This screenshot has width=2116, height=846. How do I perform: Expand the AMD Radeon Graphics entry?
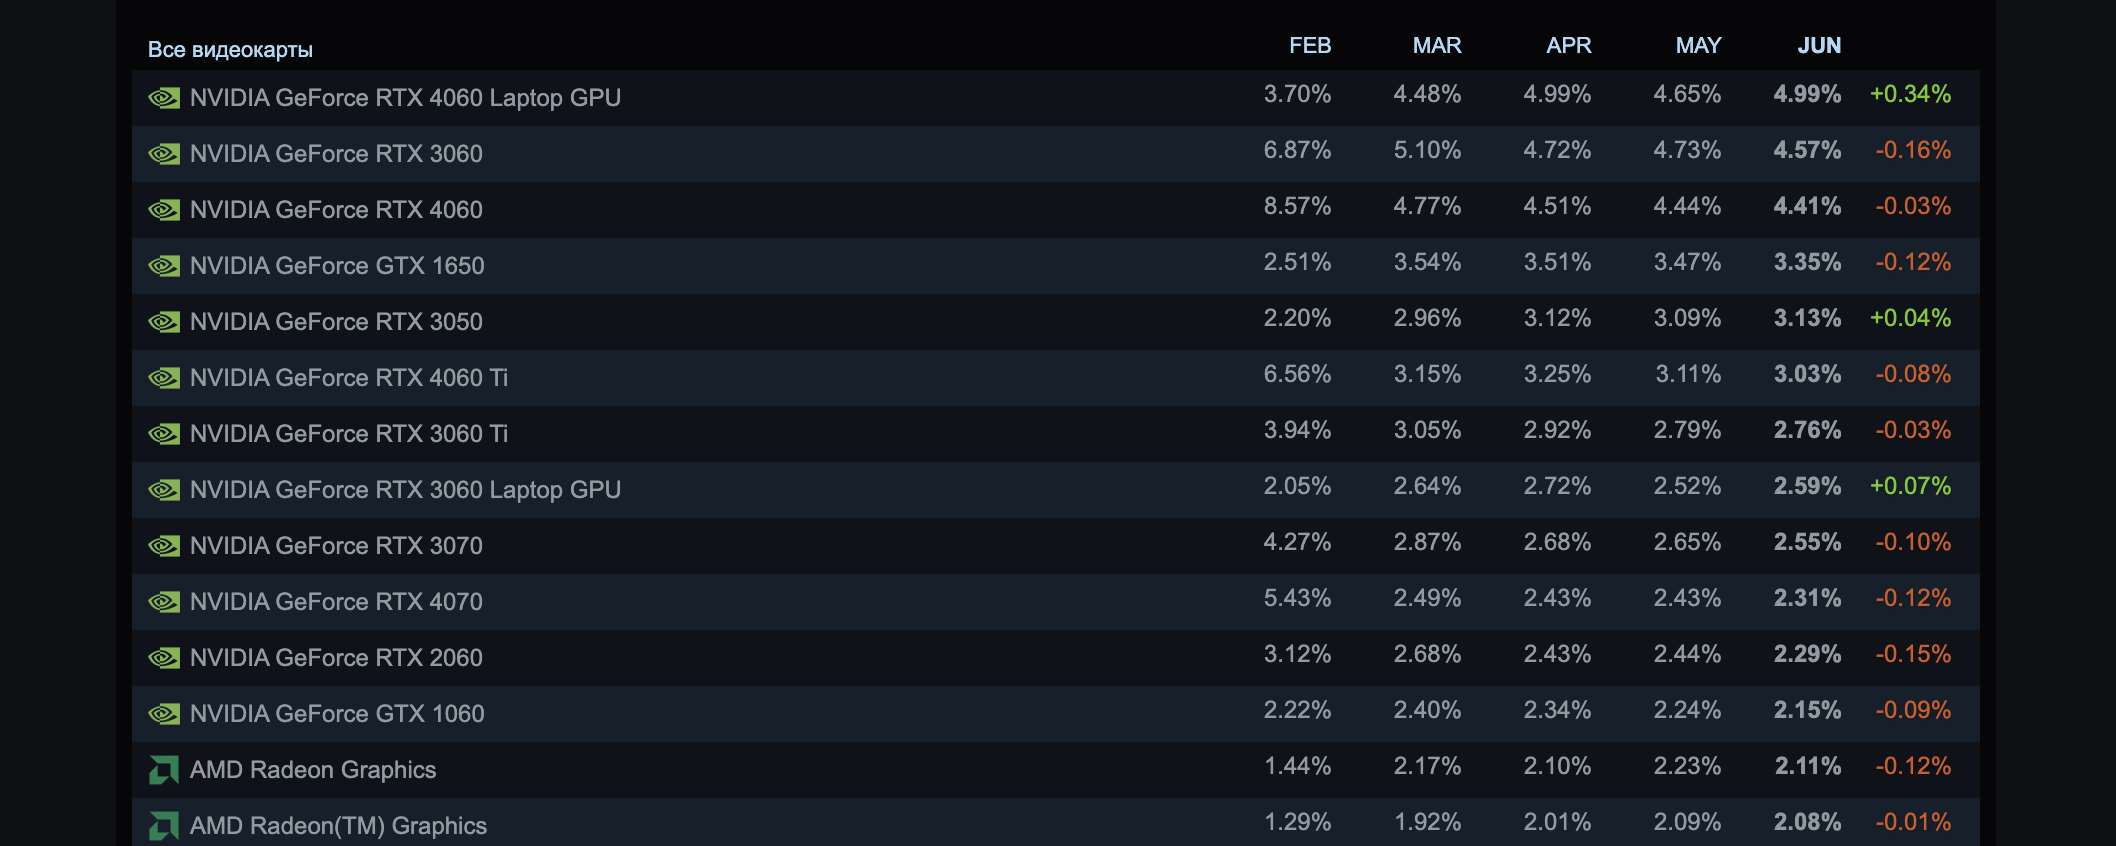coord(313,769)
